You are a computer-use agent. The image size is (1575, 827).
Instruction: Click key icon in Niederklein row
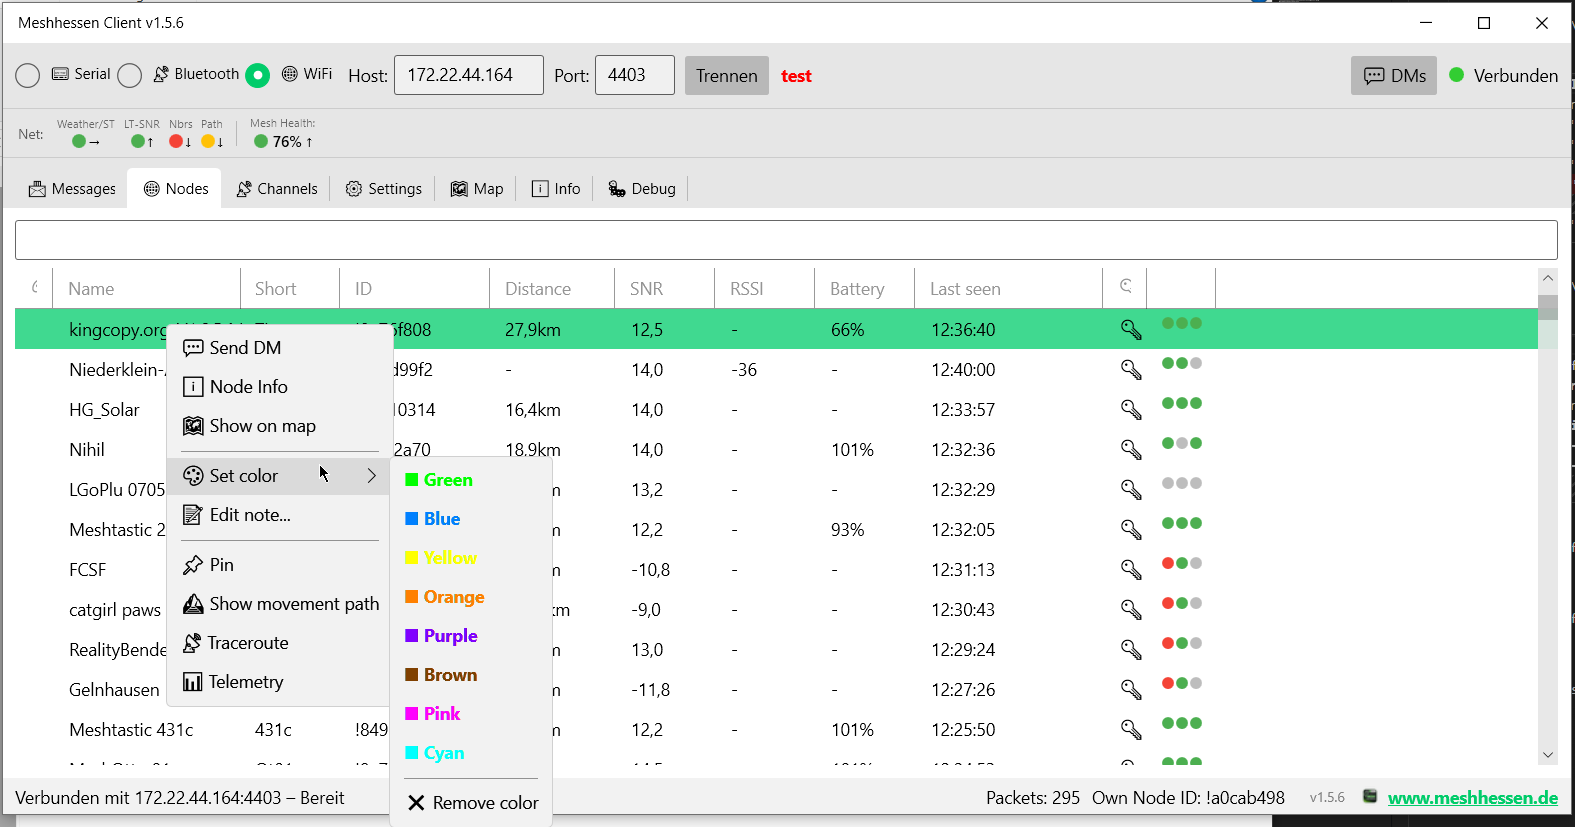pos(1131,370)
